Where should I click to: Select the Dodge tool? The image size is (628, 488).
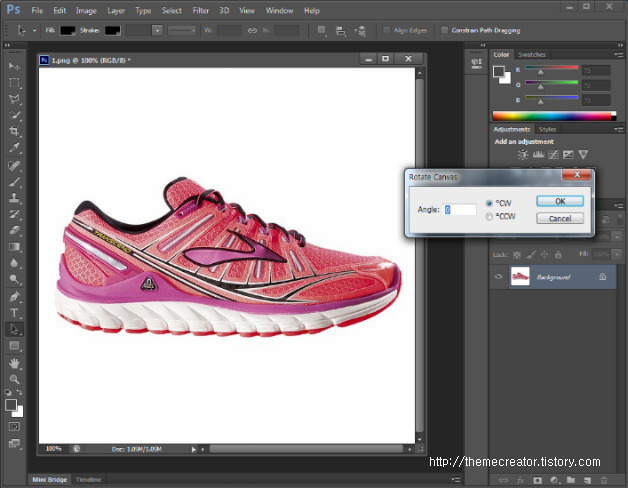[x=14, y=279]
